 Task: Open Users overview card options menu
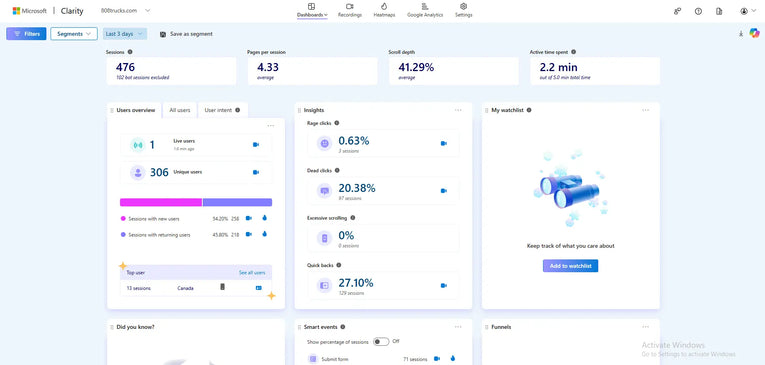pyautogui.click(x=271, y=126)
